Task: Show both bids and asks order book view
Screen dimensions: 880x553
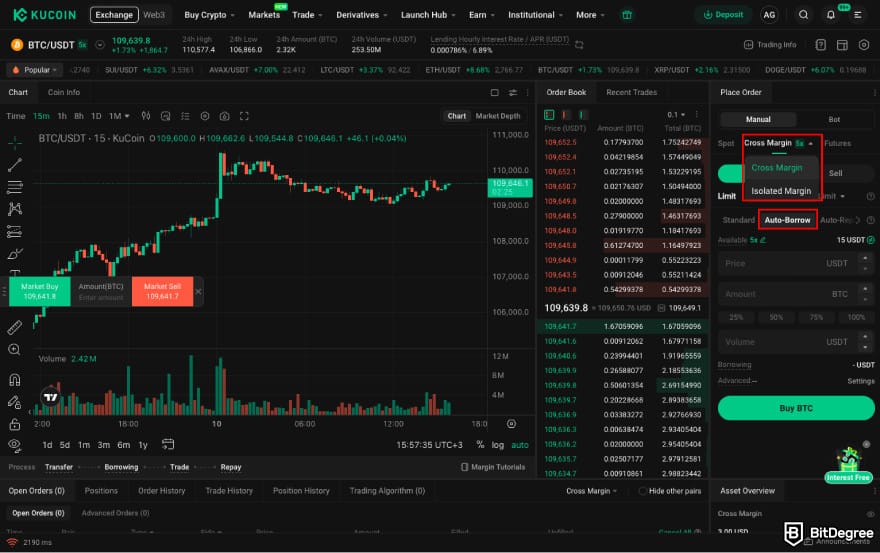Action: pos(549,115)
